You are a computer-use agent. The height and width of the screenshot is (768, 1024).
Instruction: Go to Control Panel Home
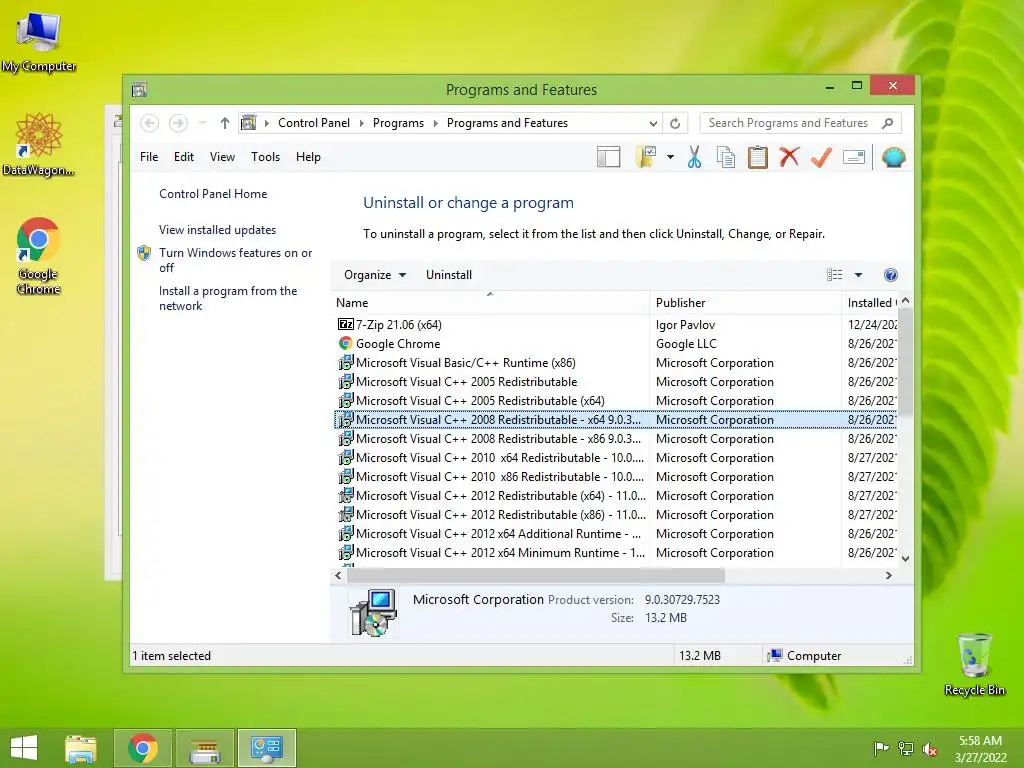pyautogui.click(x=213, y=194)
